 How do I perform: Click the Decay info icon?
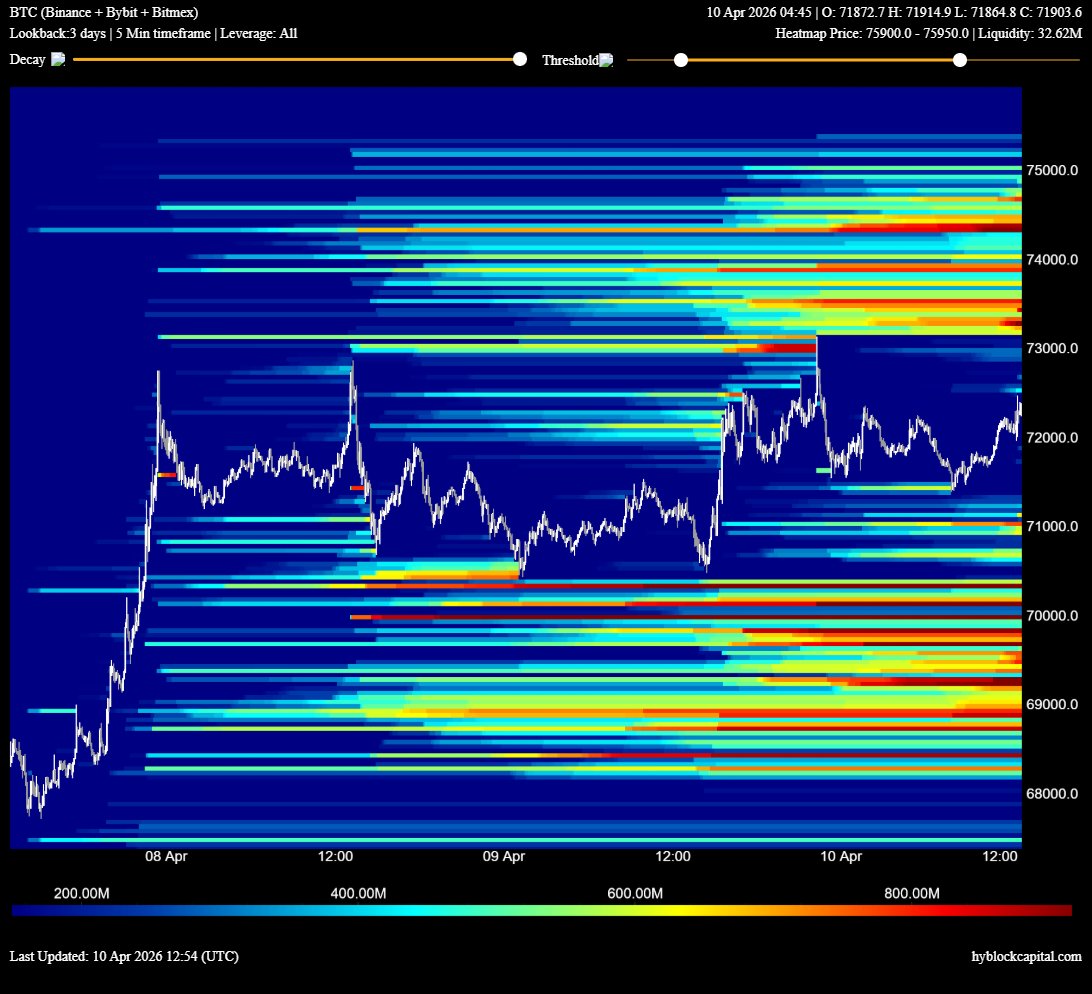(58, 60)
